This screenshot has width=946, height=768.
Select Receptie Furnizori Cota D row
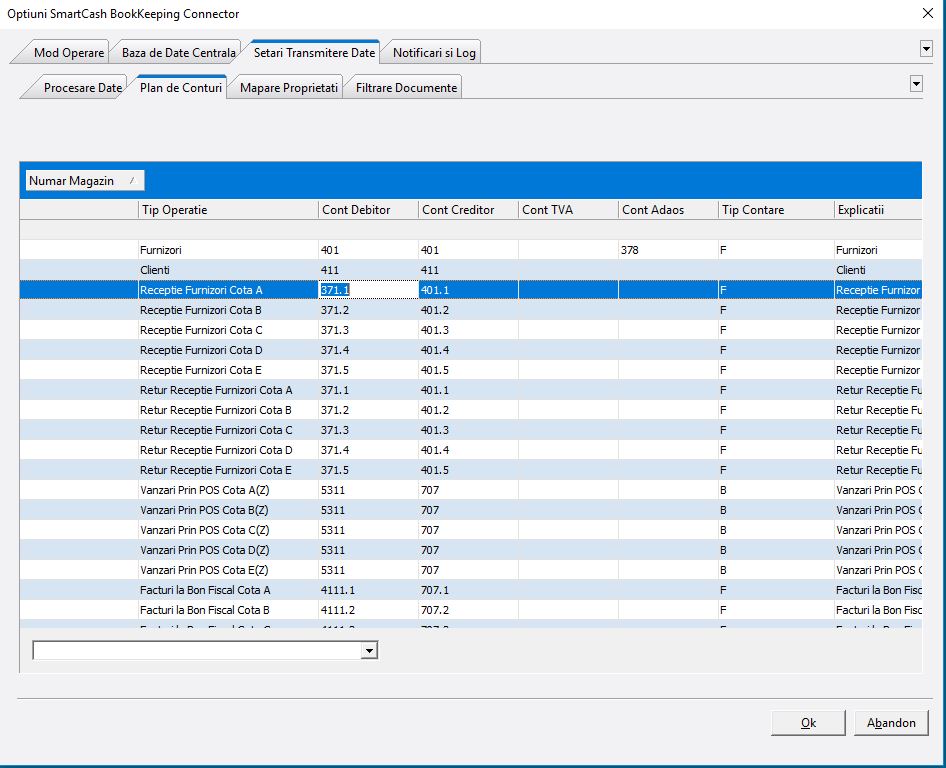[x=471, y=349]
